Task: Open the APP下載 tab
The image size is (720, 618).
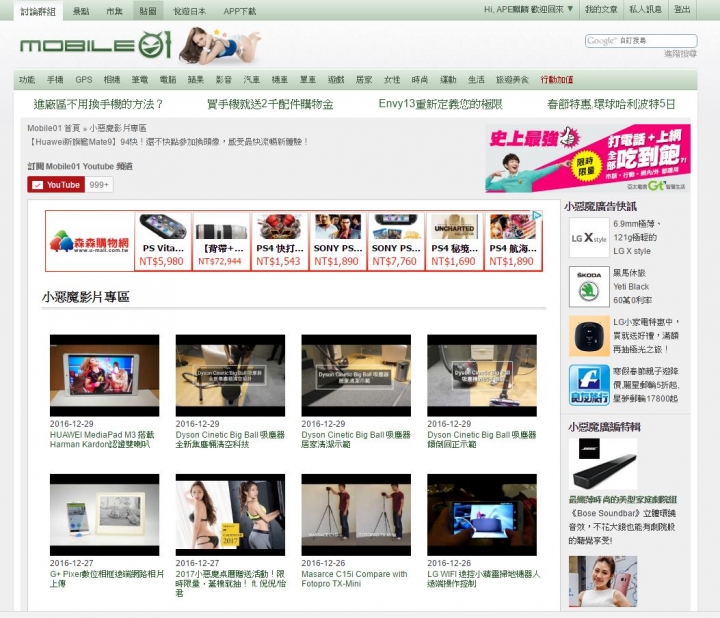Action: [240, 11]
